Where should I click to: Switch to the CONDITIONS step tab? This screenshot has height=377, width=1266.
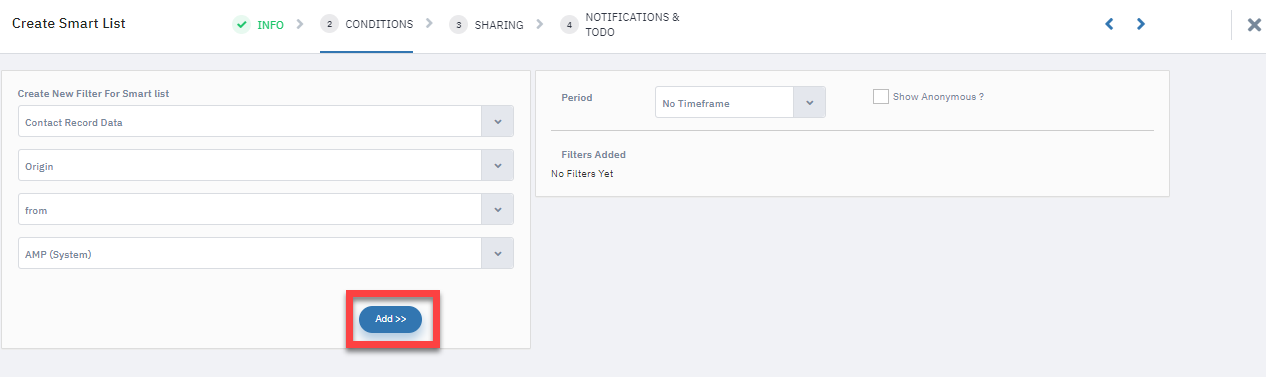[x=379, y=24]
